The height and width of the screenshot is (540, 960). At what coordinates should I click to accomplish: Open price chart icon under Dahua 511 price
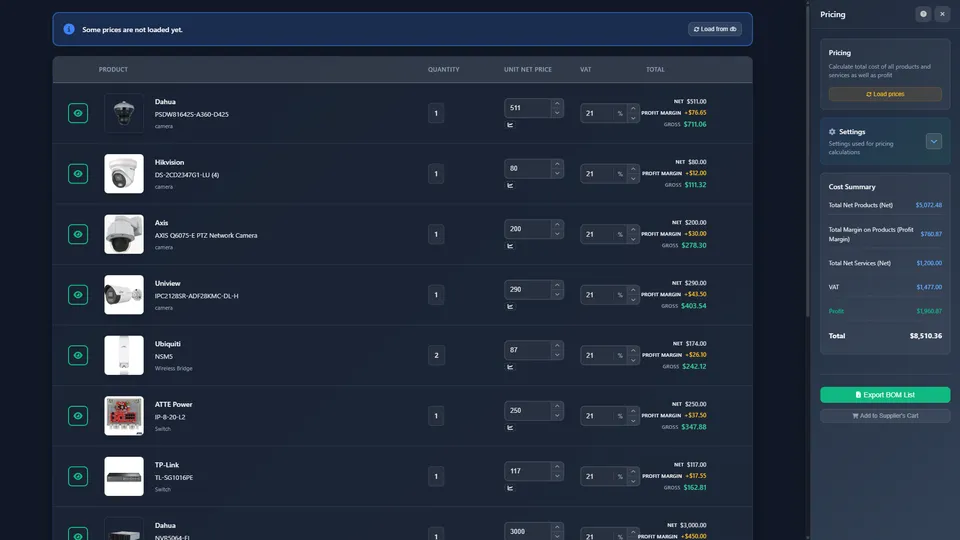pyautogui.click(x=510, y=125)
